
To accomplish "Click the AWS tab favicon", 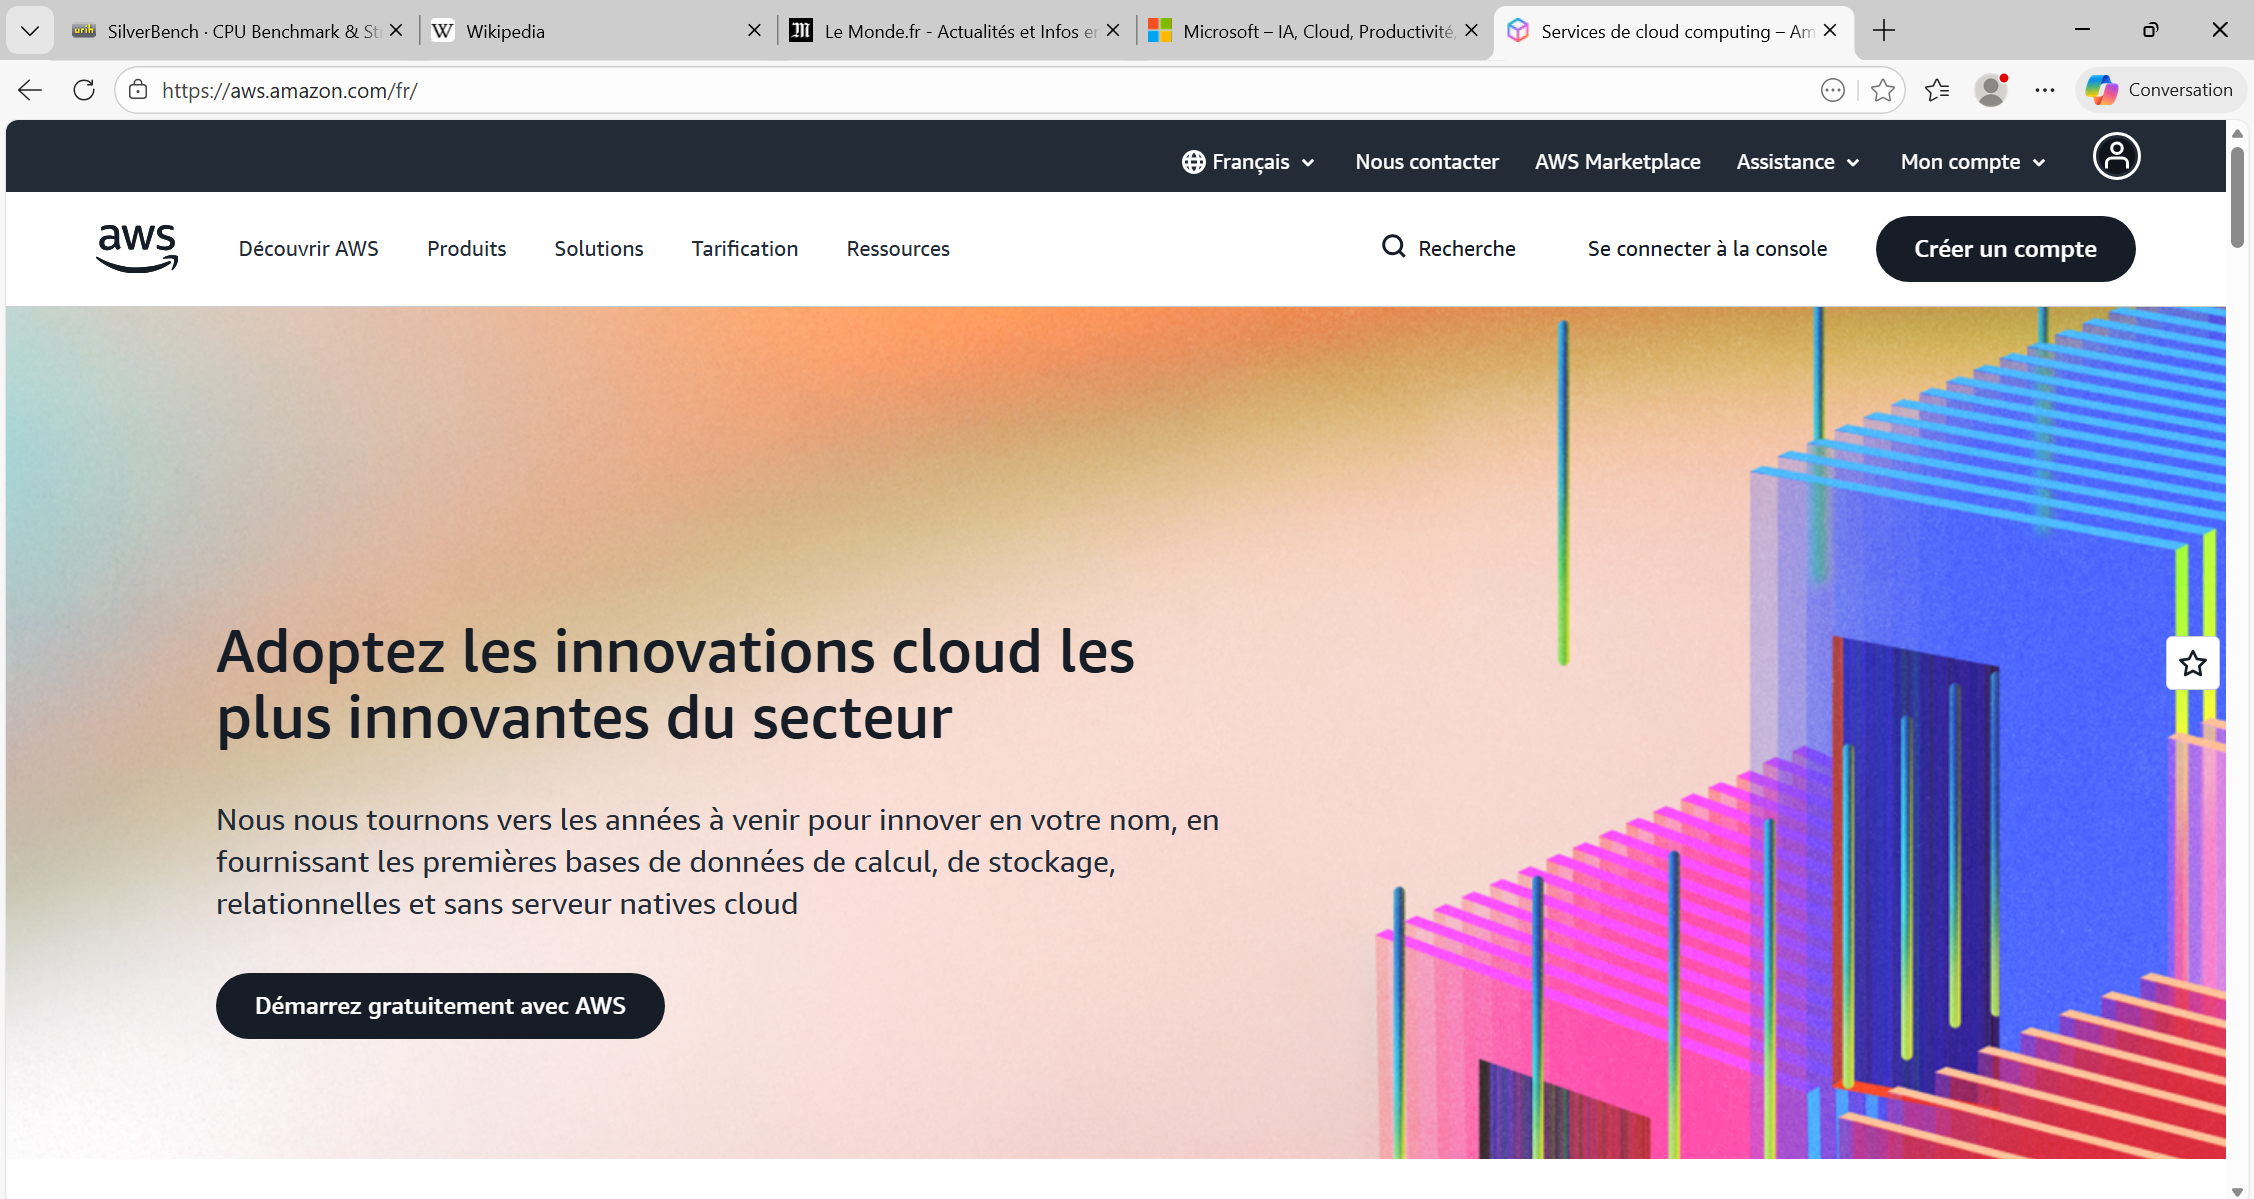I will point(1518,31).
